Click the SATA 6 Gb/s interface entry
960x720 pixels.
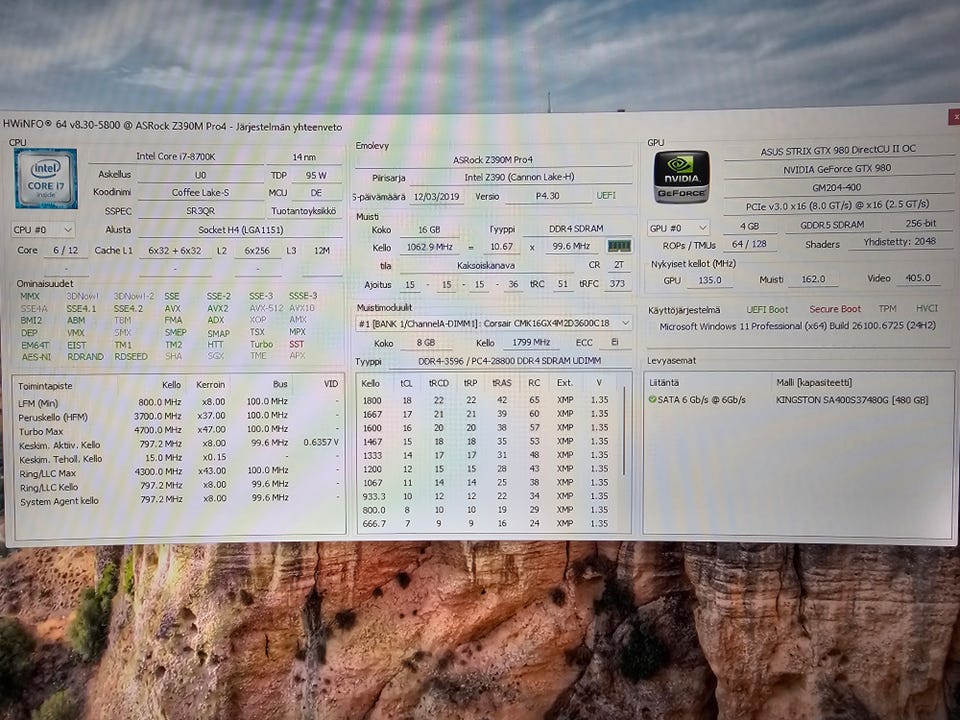pos(701,400)
